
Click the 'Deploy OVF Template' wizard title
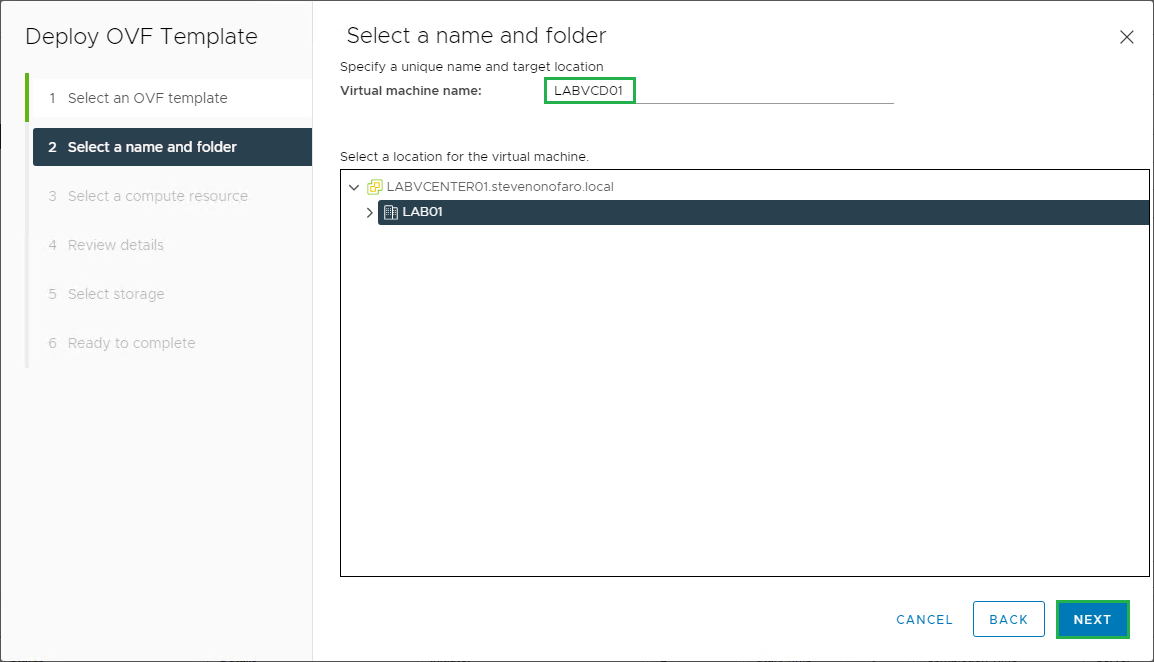[x=141, y=37]
